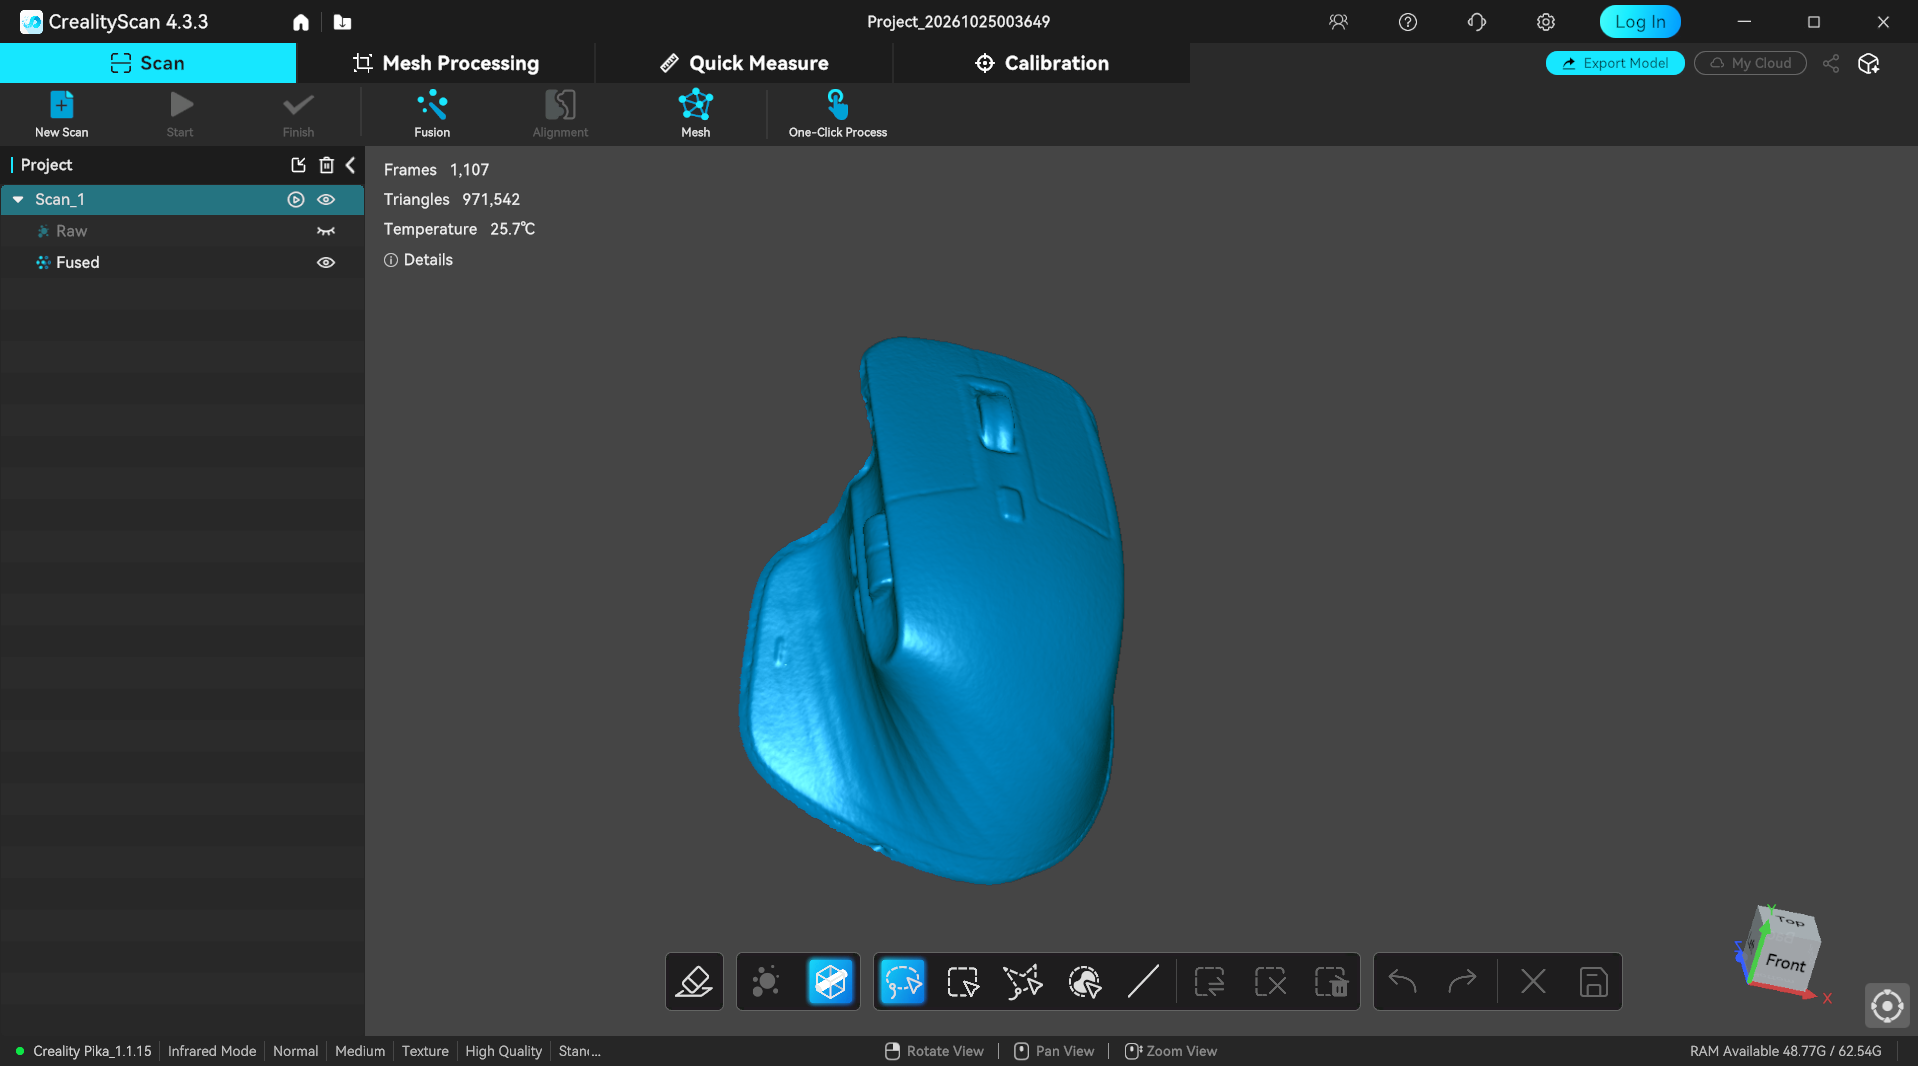Click the Log In button

pos(1640,22)
